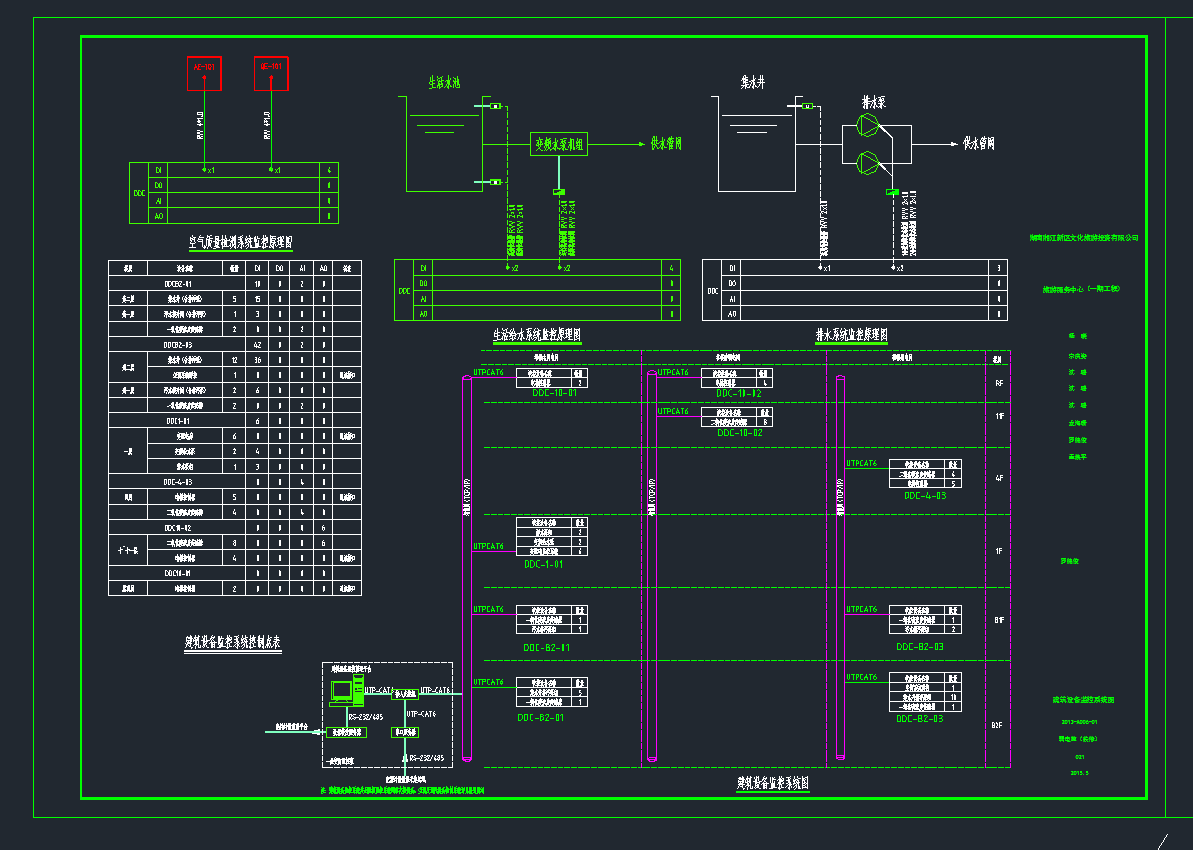This screenshot has height=850, width=1193.
Task: Click the 建筑设备监控系统控制点表 table title
Action: coord(233,643)
